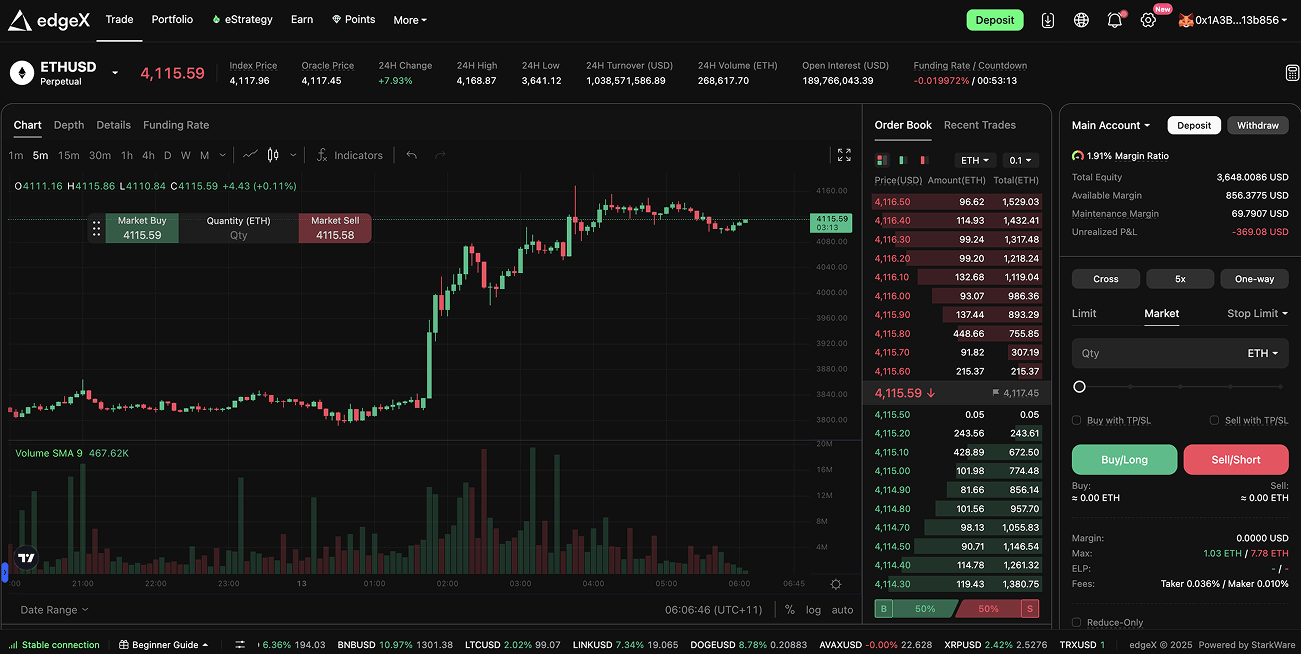
Task: Select the sell-only order book view icon
Action: [x=924, y=160]
